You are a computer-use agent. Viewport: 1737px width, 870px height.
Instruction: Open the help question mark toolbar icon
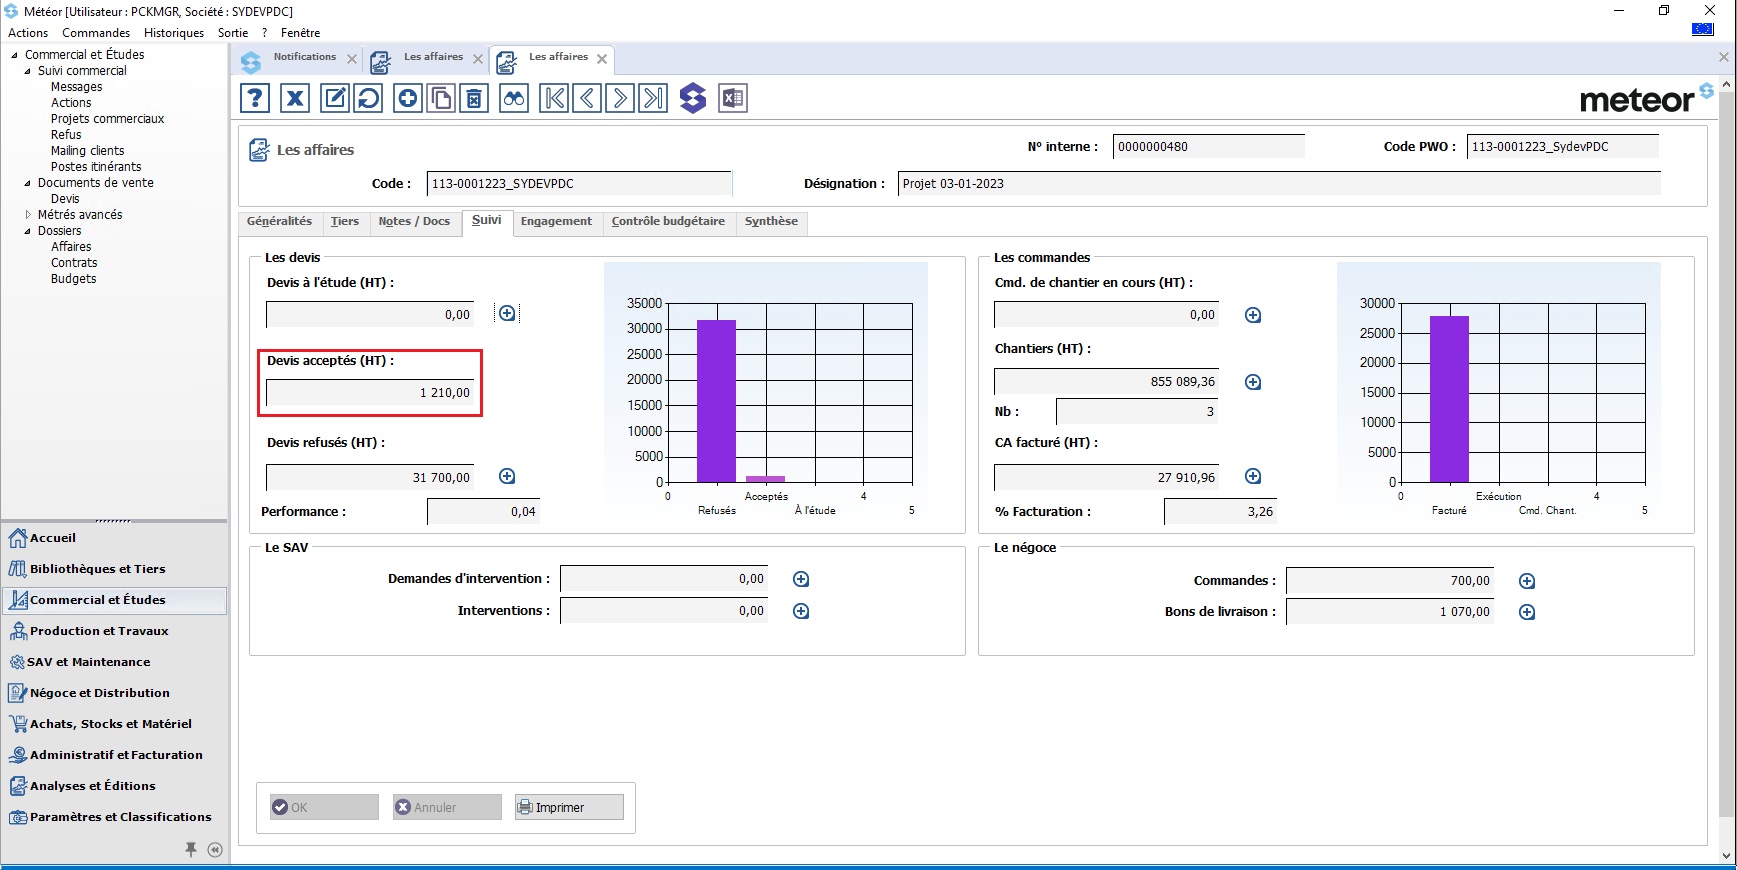255,98
